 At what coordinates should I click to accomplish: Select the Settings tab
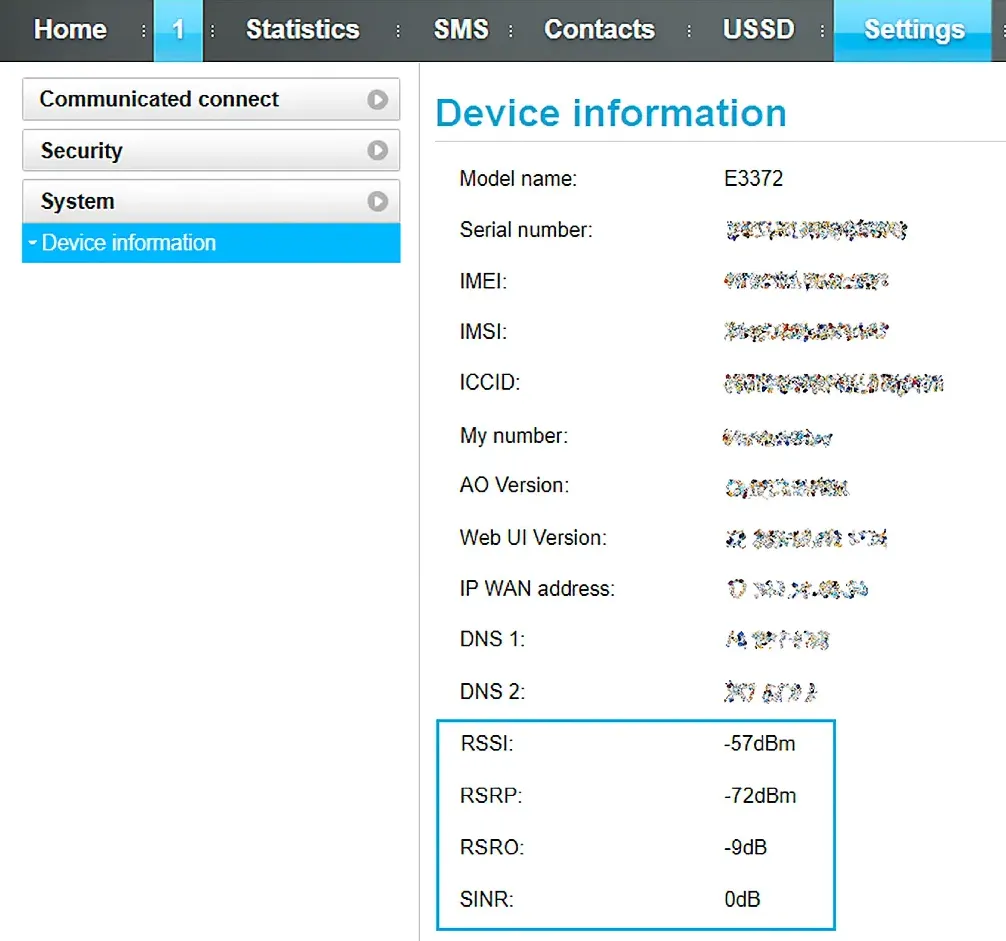pos(914,30)
